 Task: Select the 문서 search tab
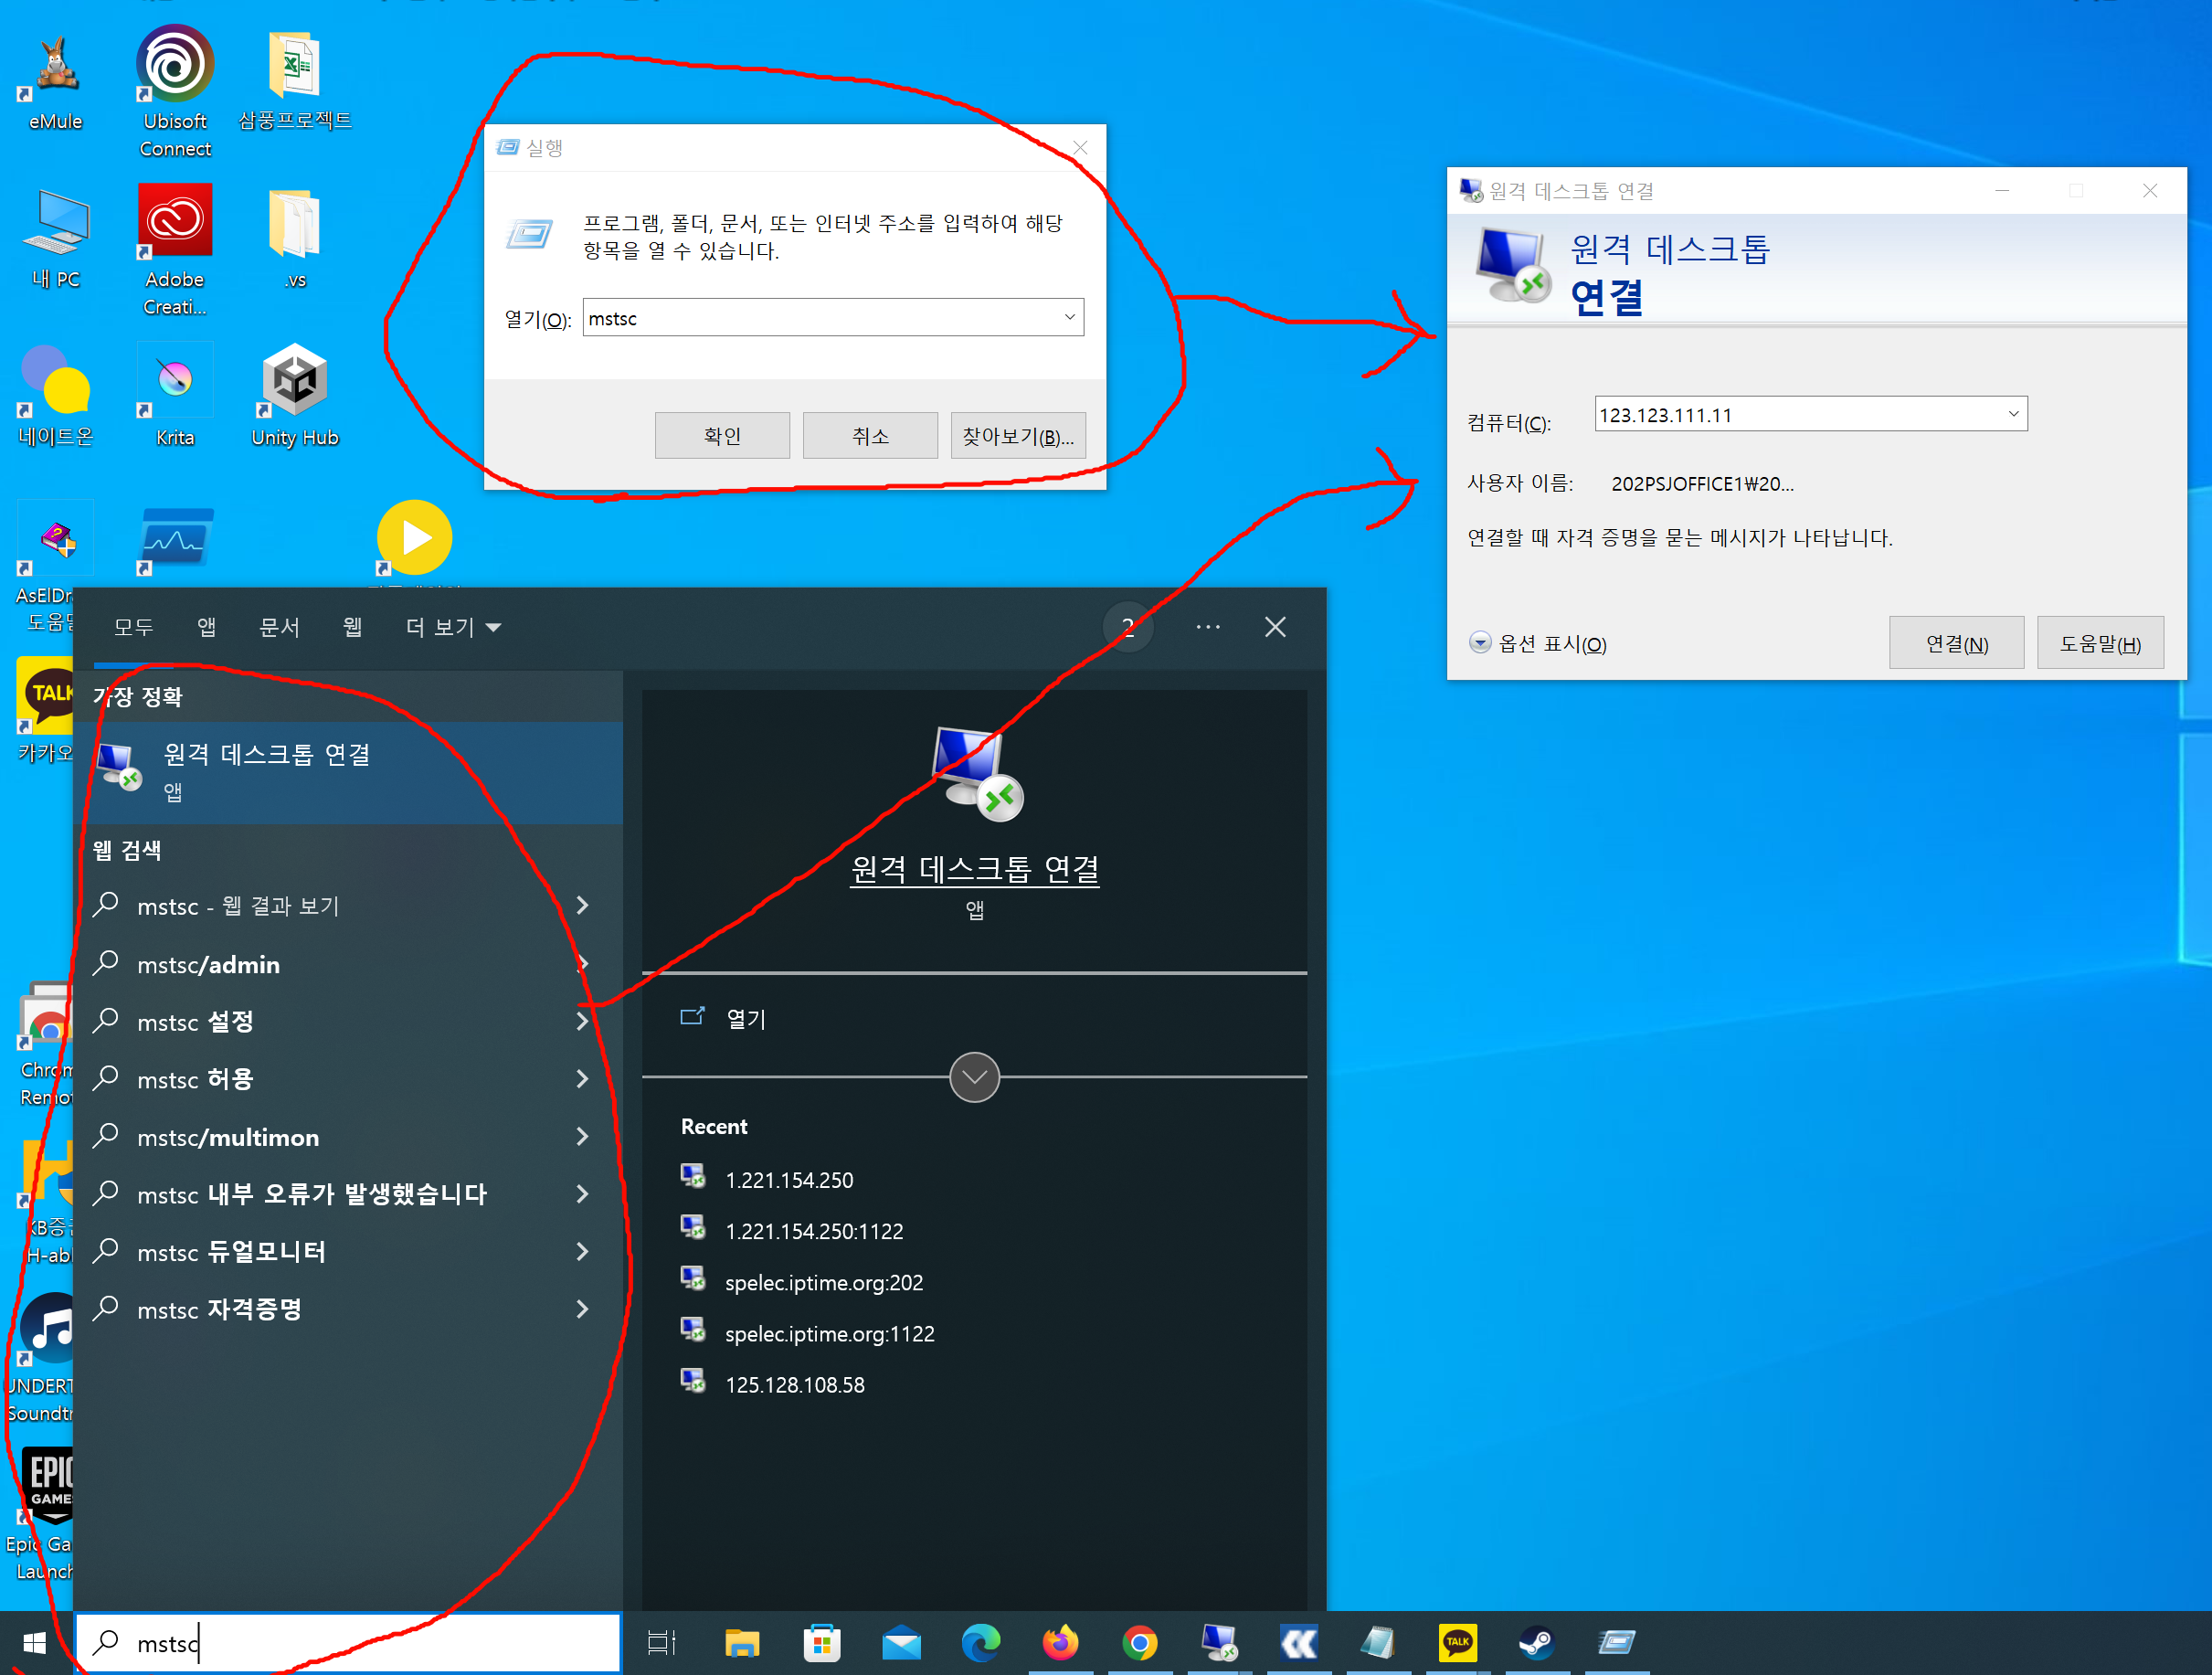pos(279,627)
